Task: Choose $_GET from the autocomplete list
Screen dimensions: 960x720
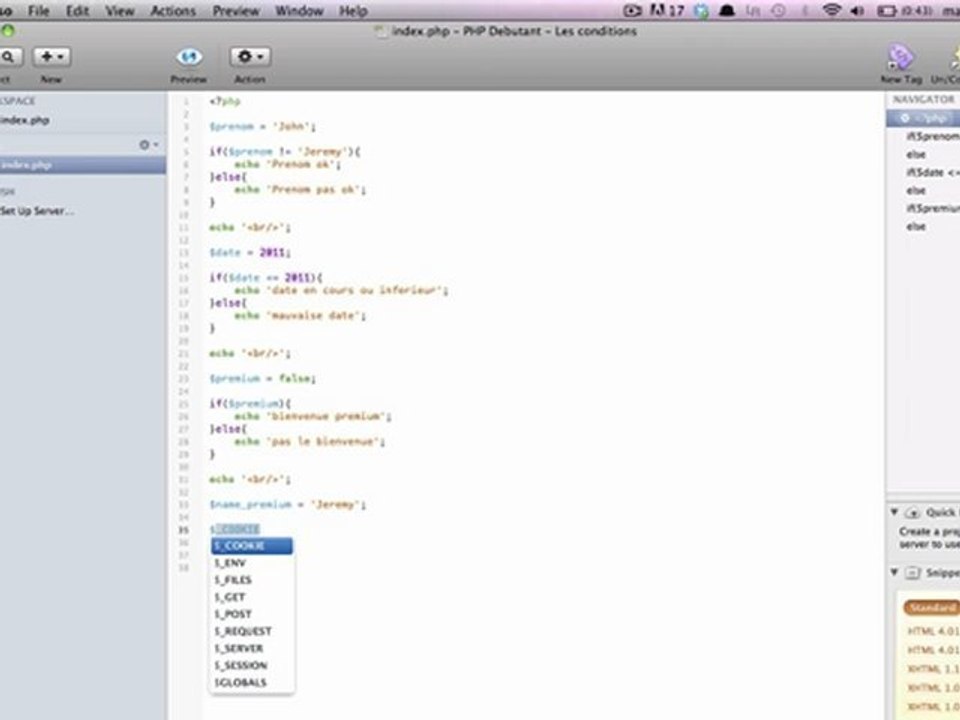Action: point(252,597)
